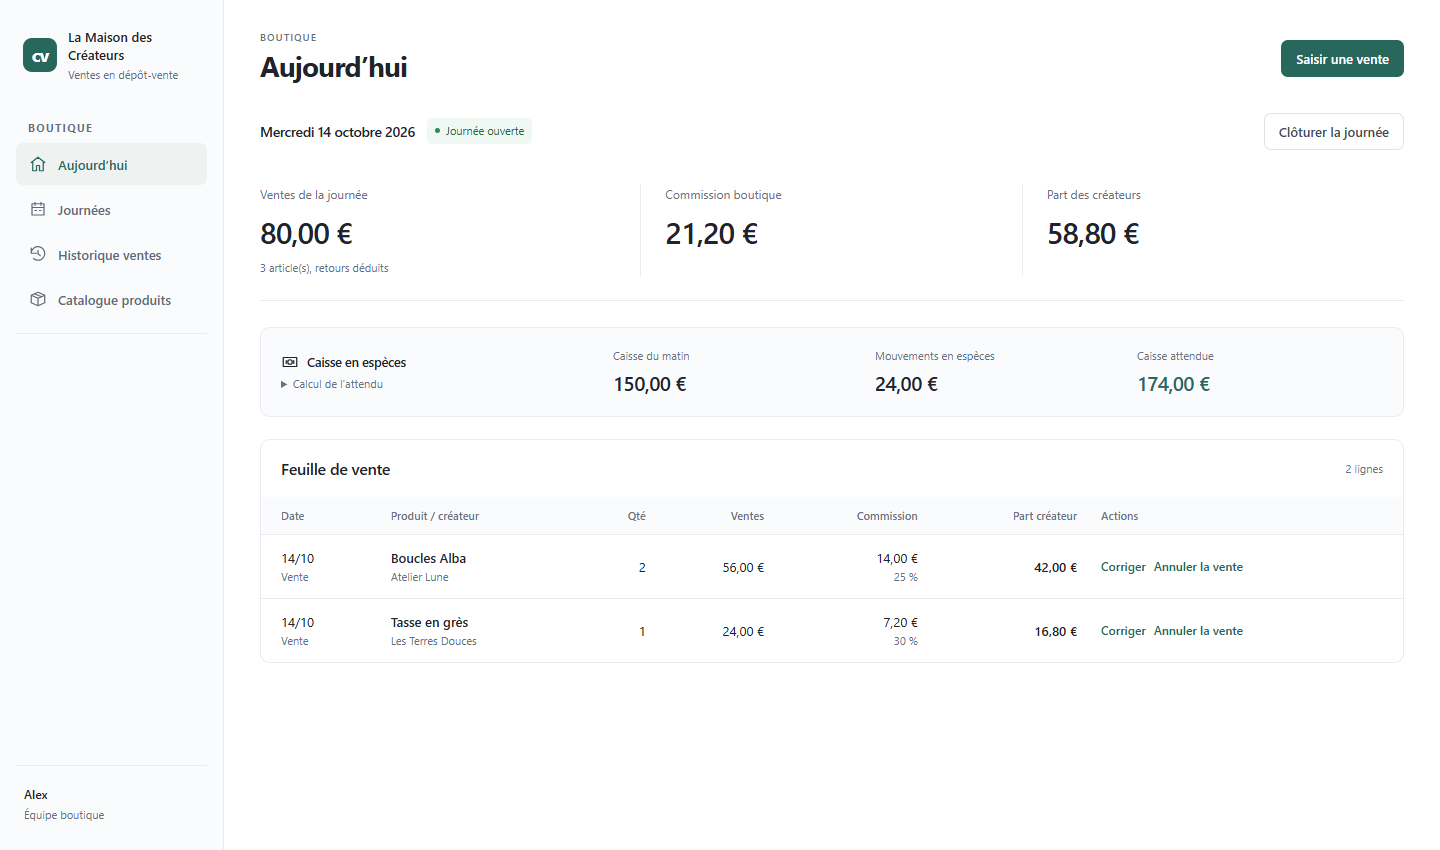The height and width of the screenshot is (850, 1440).
Task: Click the box icon beside Catalogue produits
Action: [x=38, y=299]
